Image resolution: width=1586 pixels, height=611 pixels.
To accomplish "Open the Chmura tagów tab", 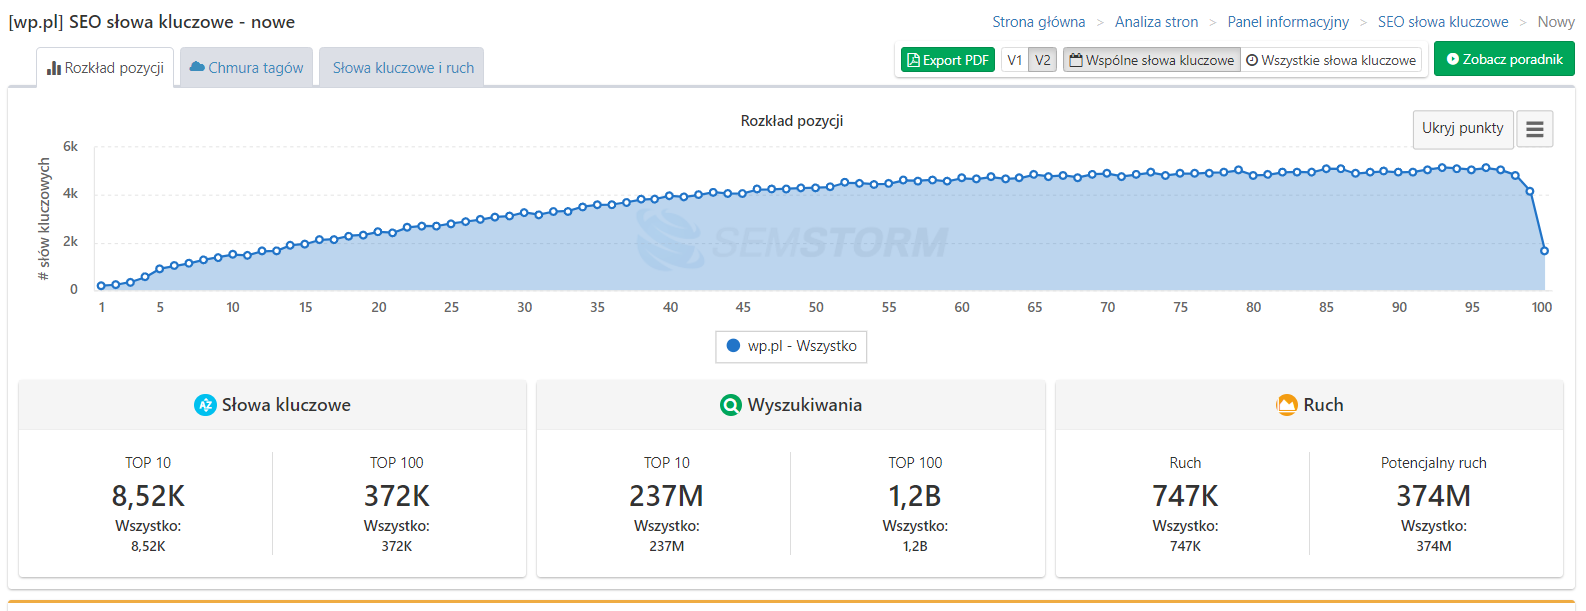I will tap(246, 67).
